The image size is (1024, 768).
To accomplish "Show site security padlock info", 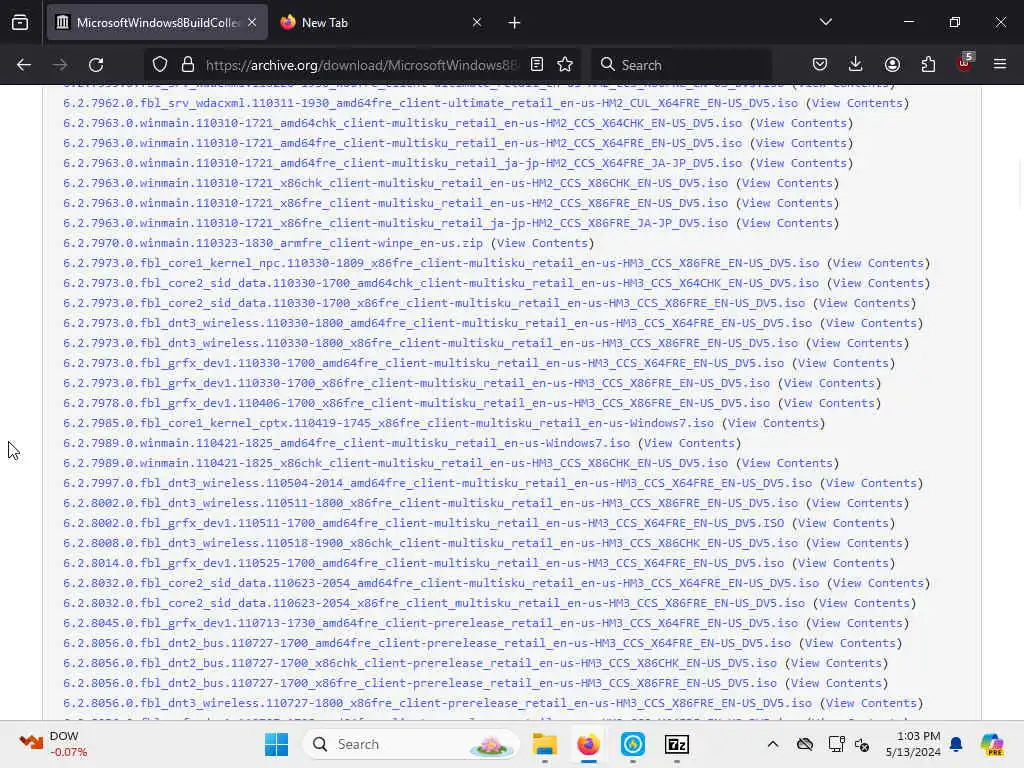I will pyautogui.click(x=188, y=65).
